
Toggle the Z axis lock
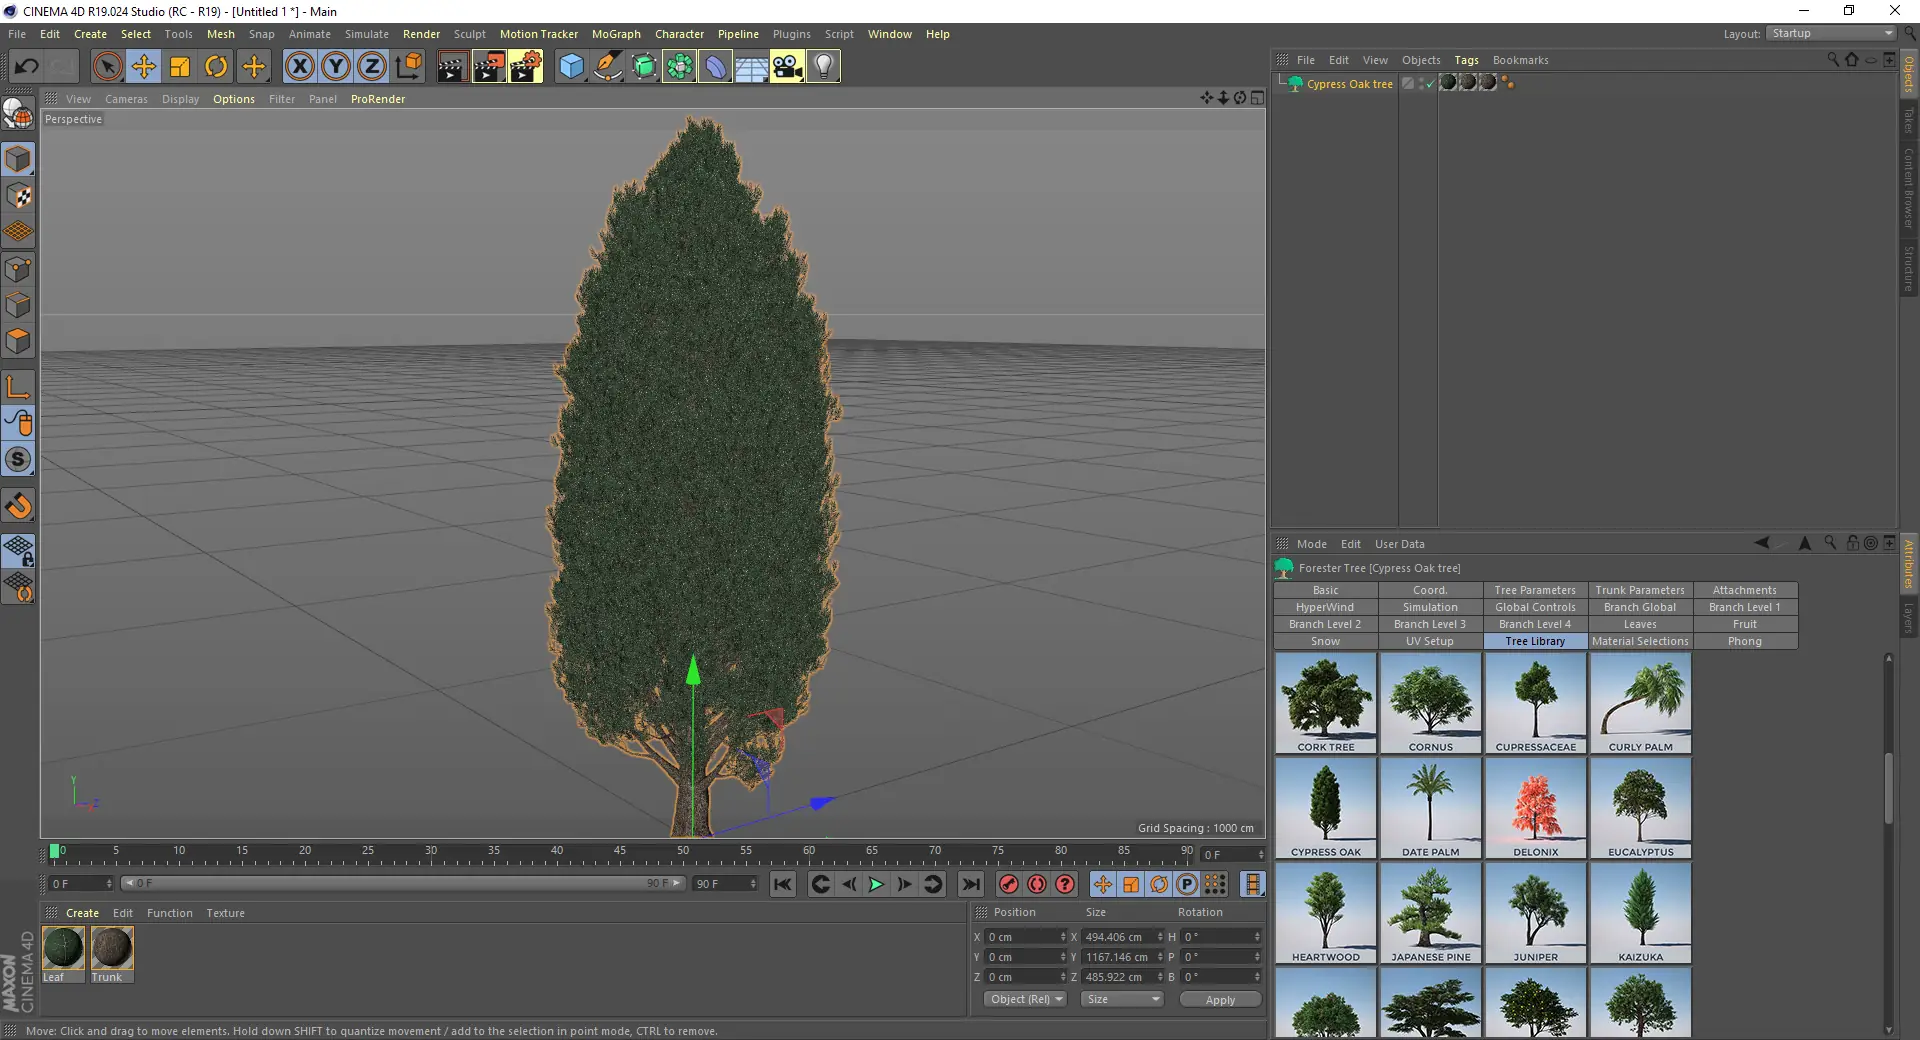click(371, 67)
